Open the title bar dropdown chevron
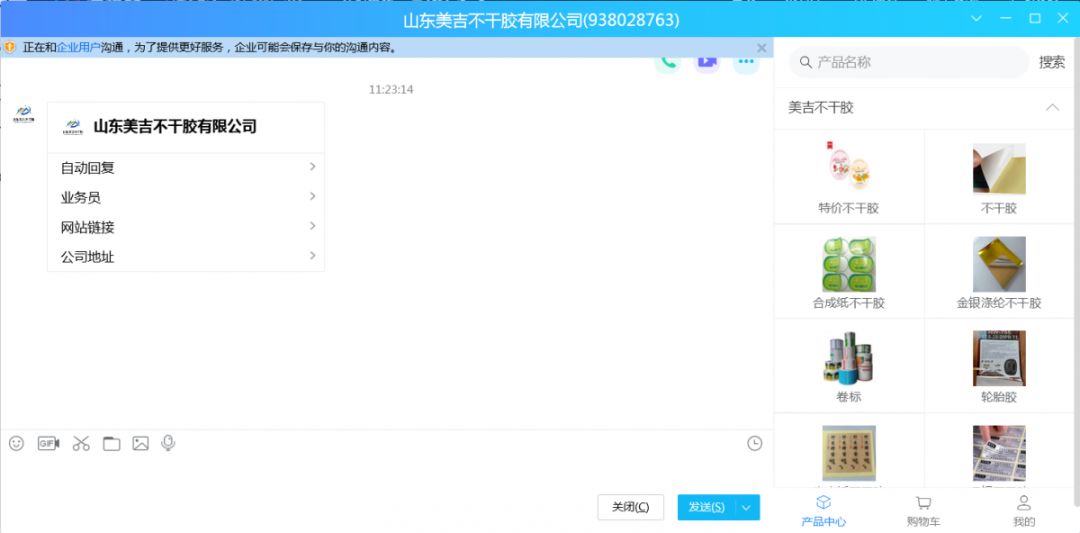The height and width of the screenshot is (533, 1080). 976,19
